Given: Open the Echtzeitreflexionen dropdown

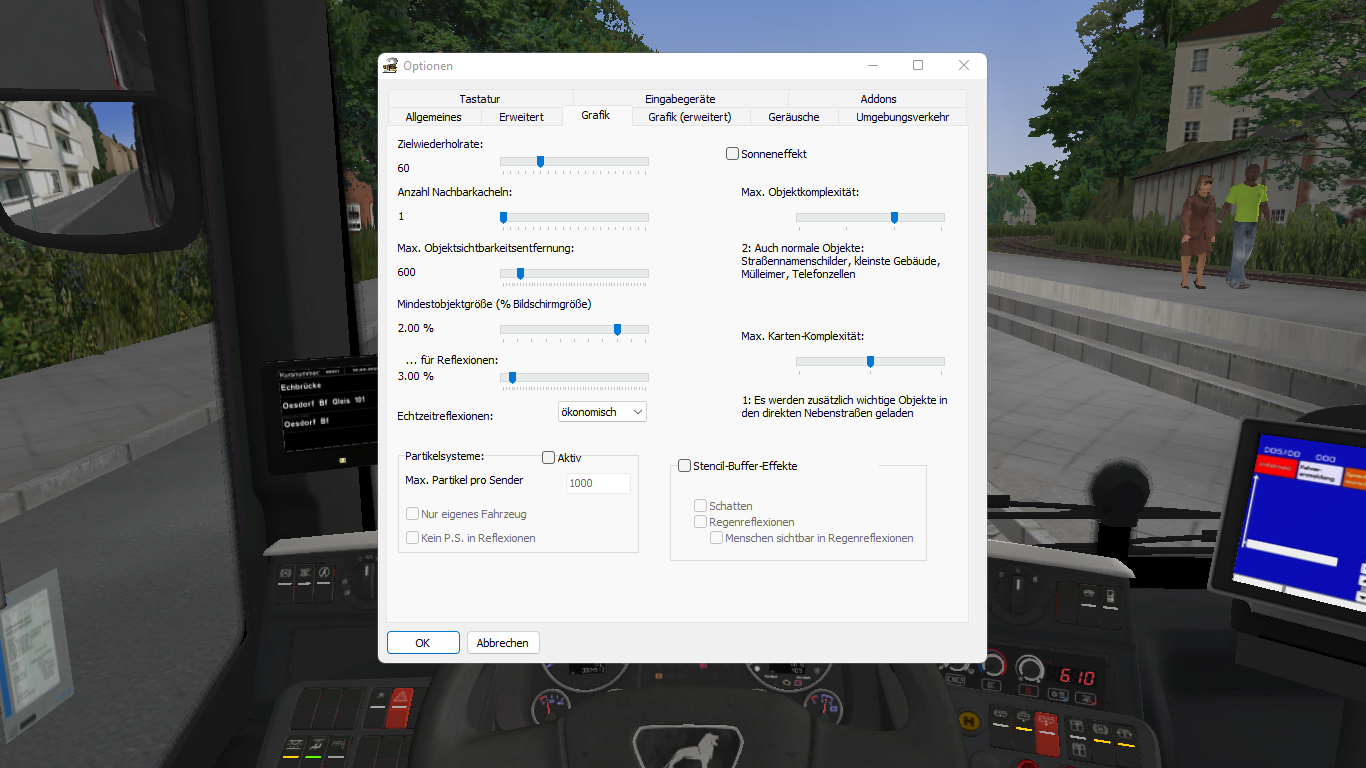Looking at the screenshot, I should coord(602,412).
